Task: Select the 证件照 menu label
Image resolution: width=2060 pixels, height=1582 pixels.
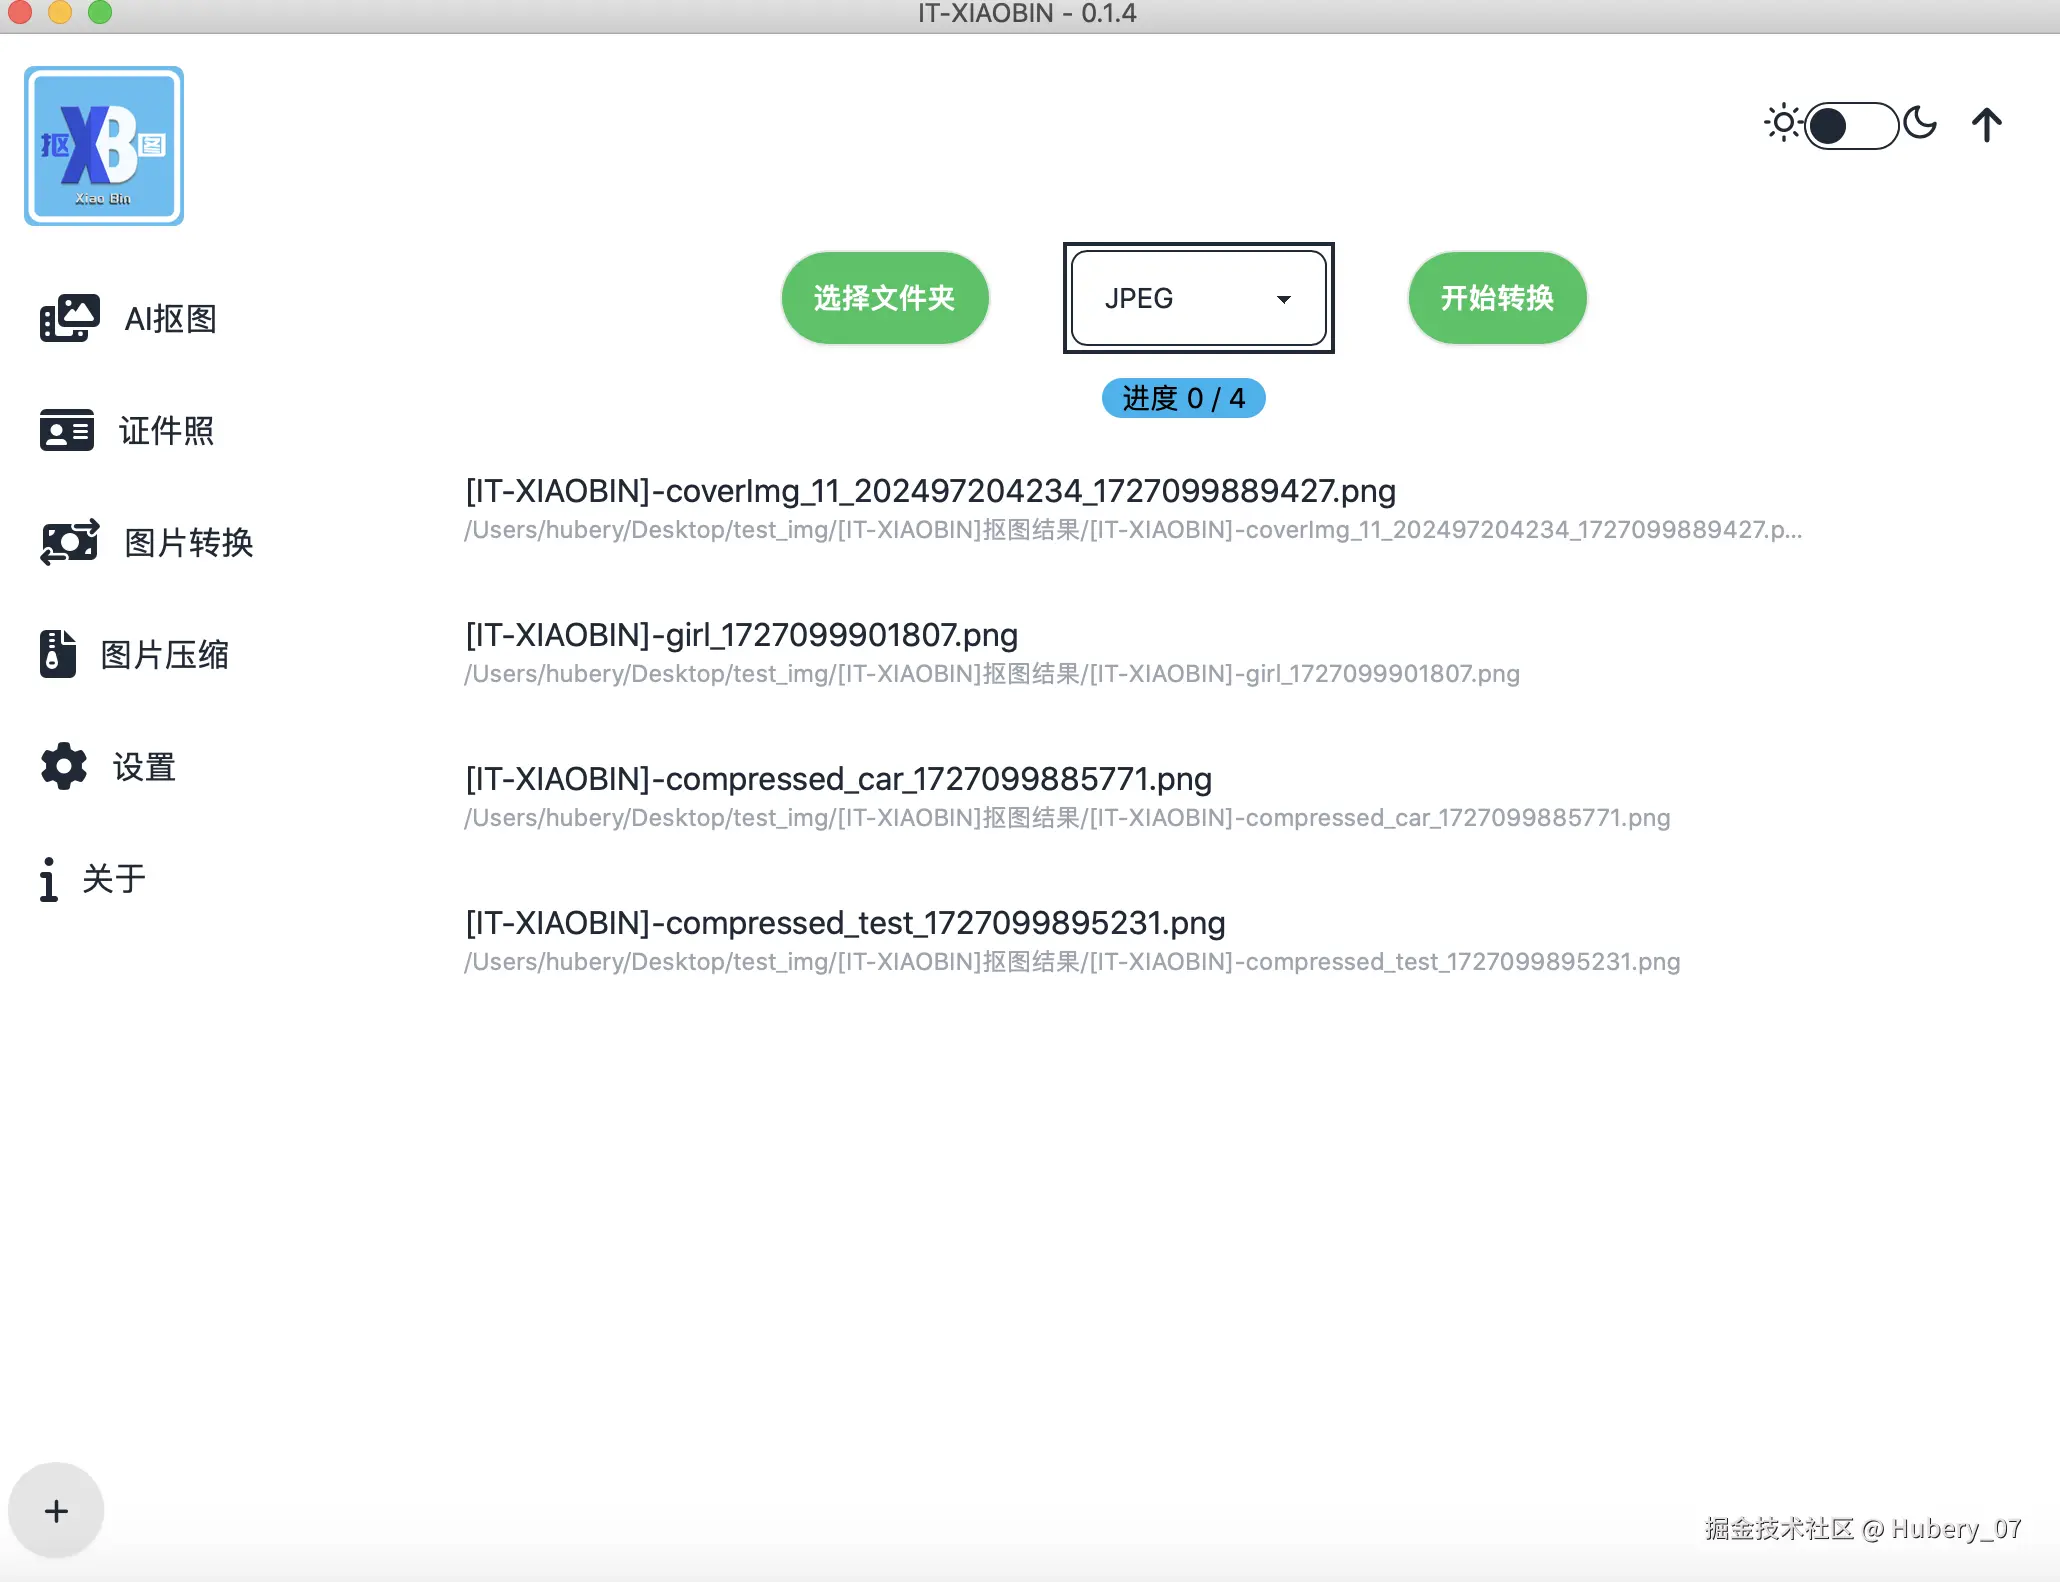Action: click(166, 431)
